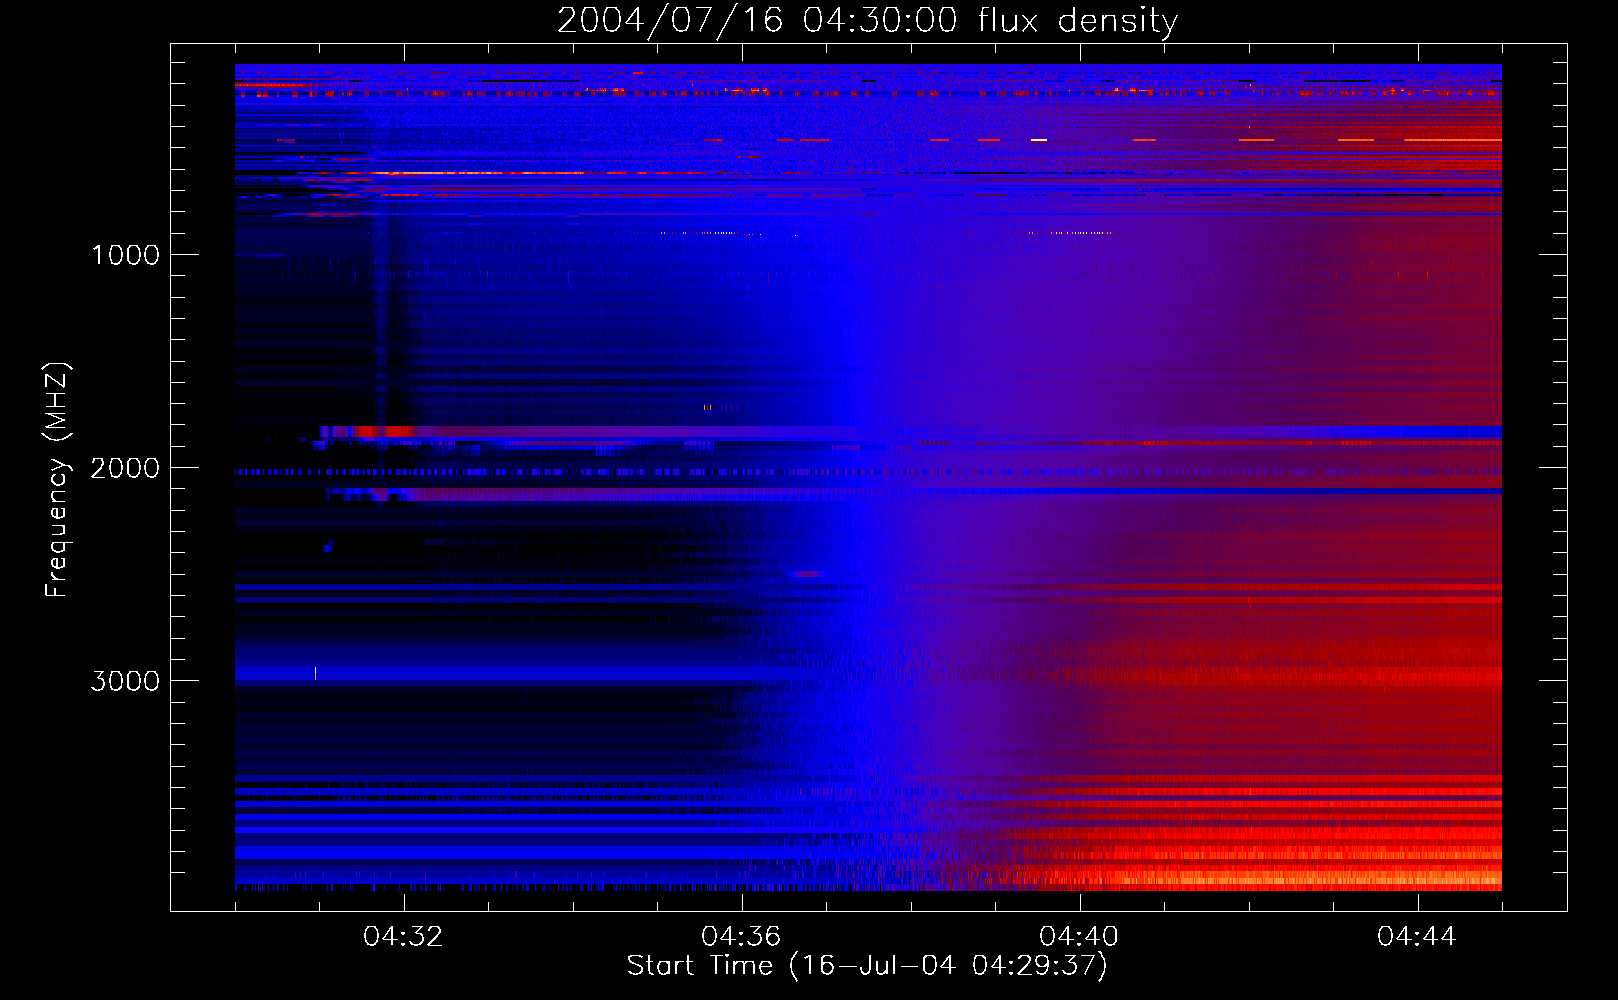Click the 04:40 time tick label

click(1079, 936)
